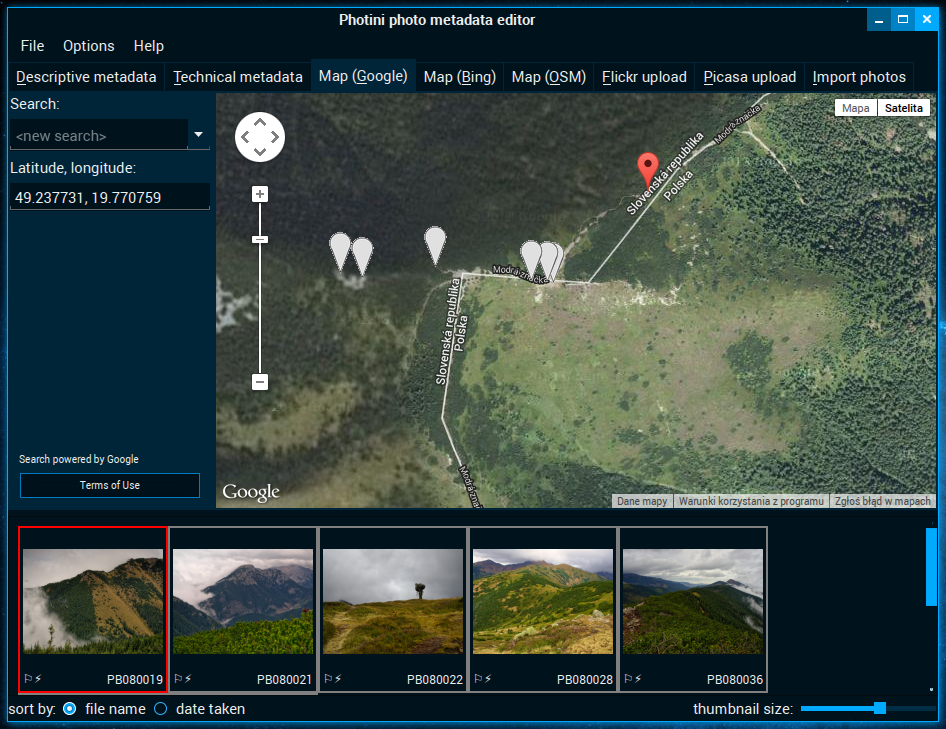Click the red location marker on the map

pos(647,170)
